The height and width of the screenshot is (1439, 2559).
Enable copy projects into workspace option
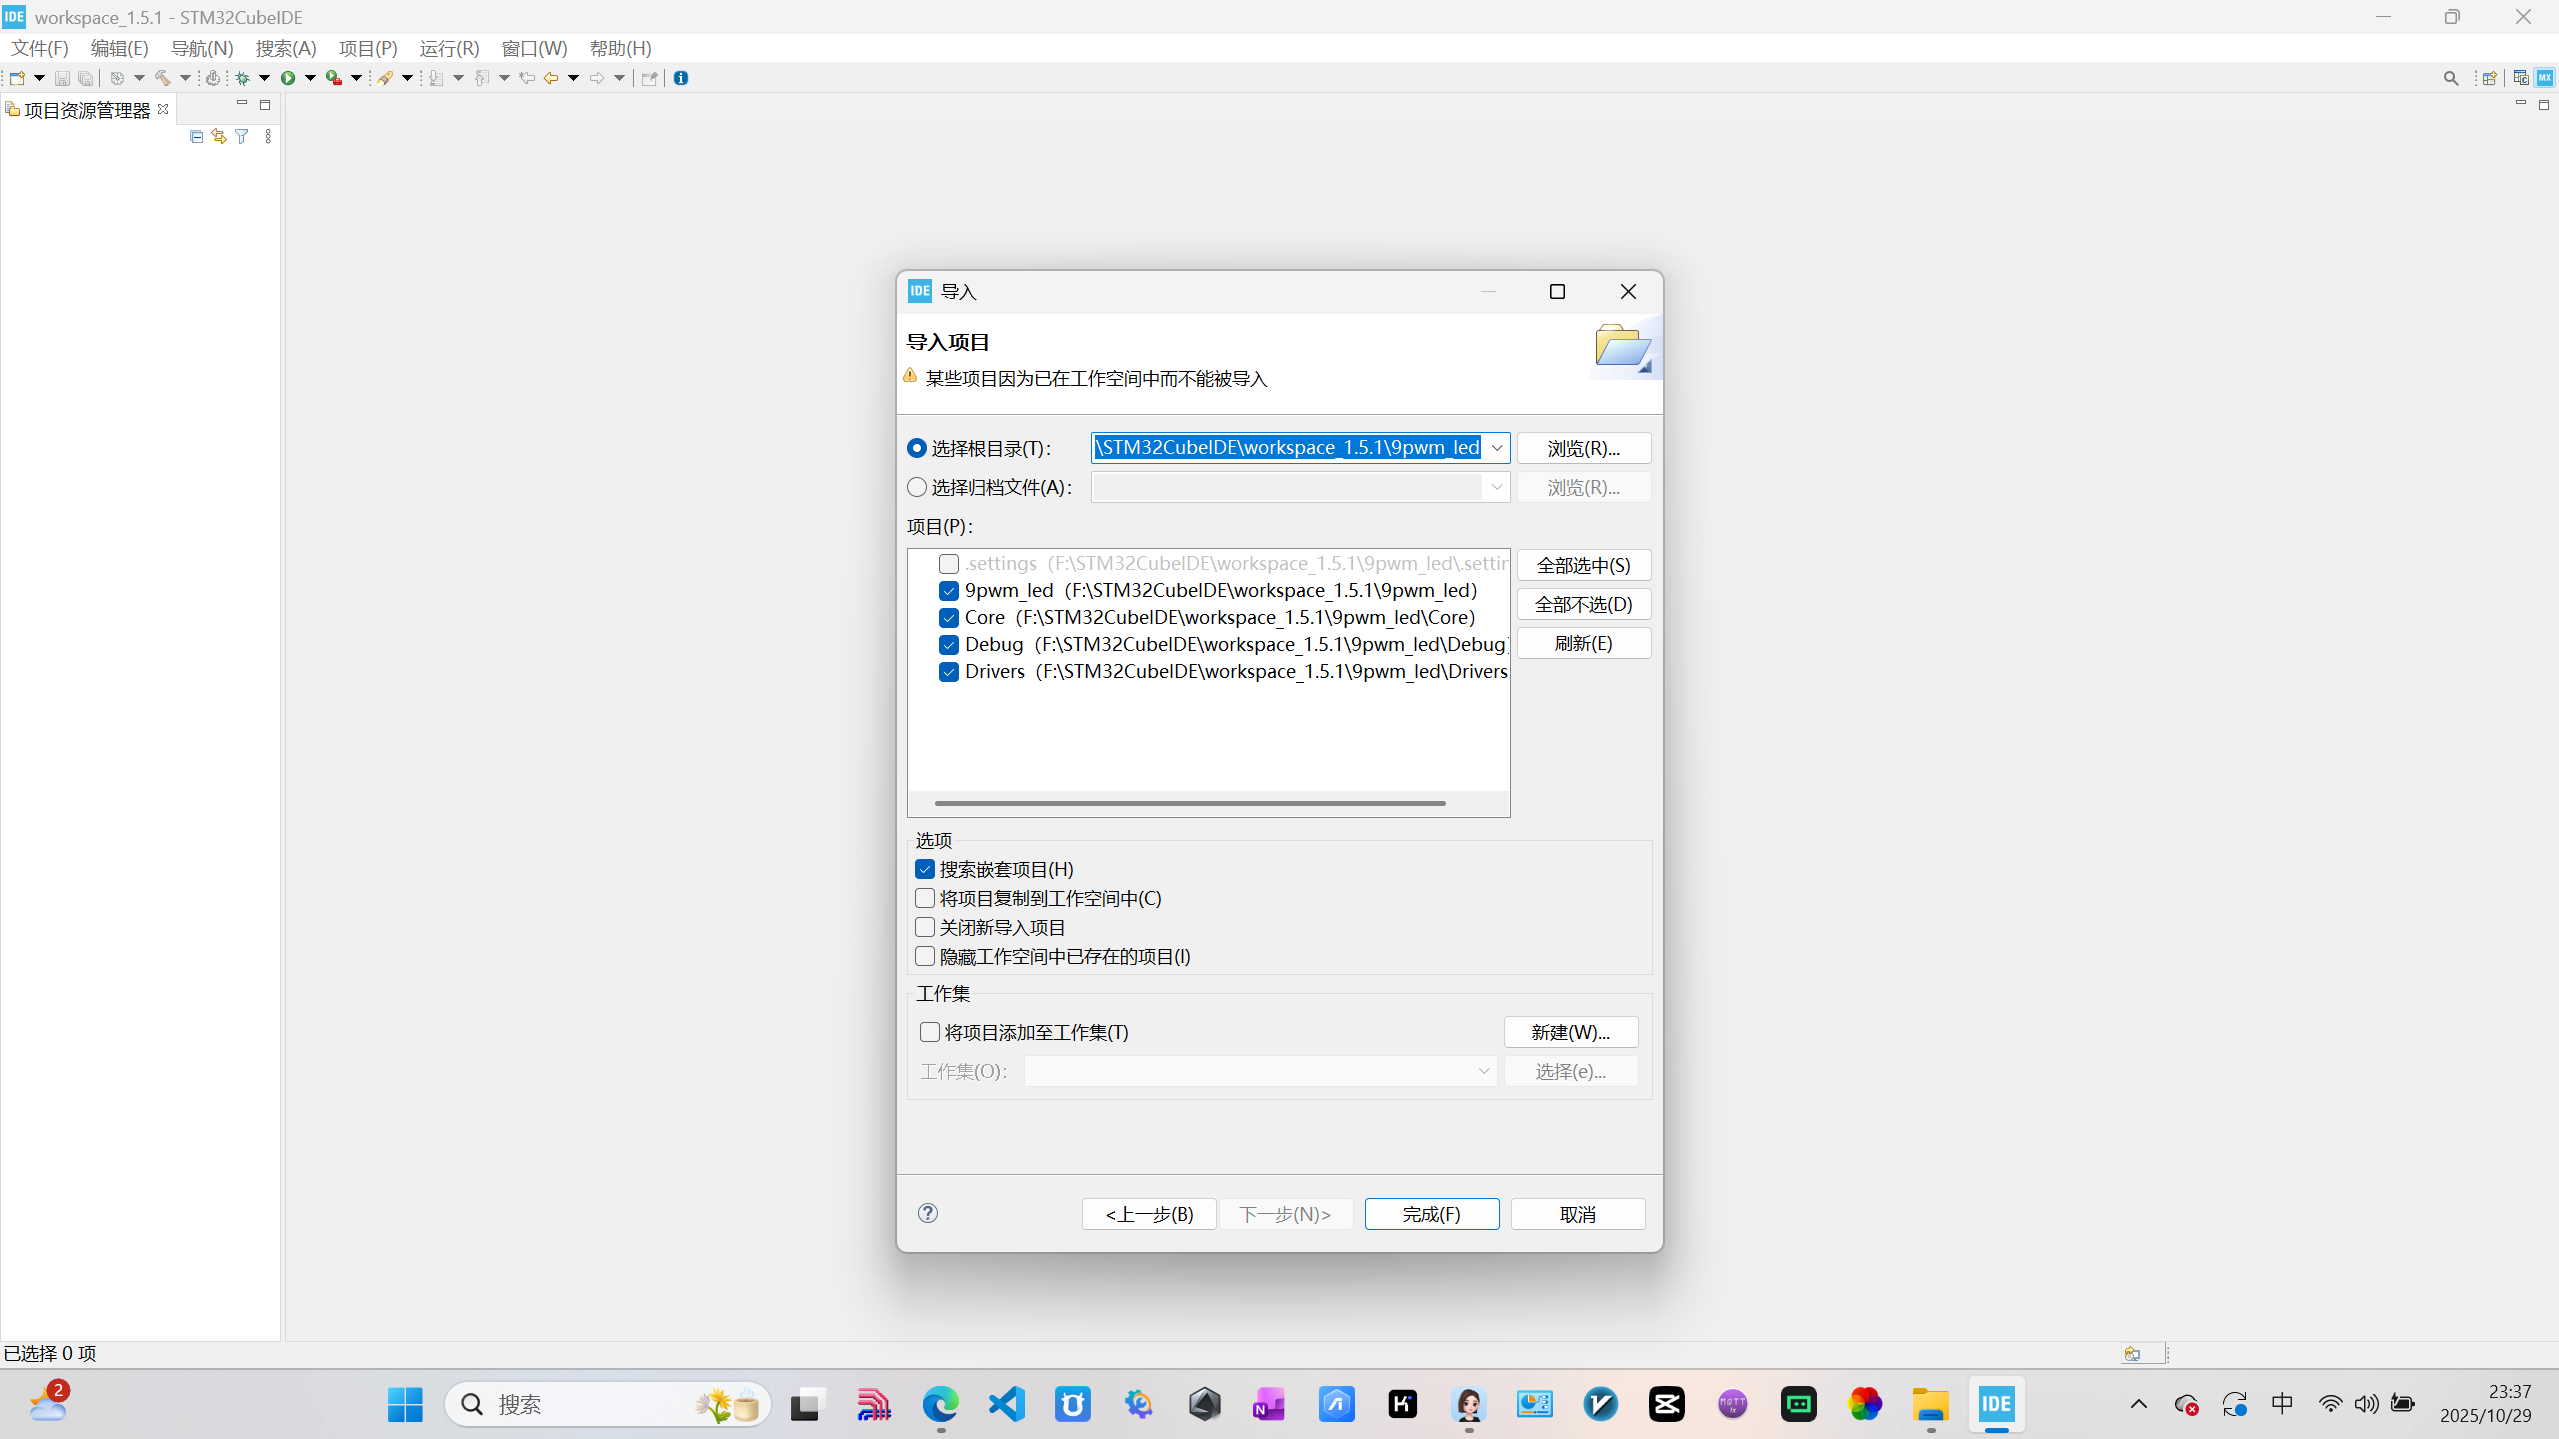[x=925, y=898]
